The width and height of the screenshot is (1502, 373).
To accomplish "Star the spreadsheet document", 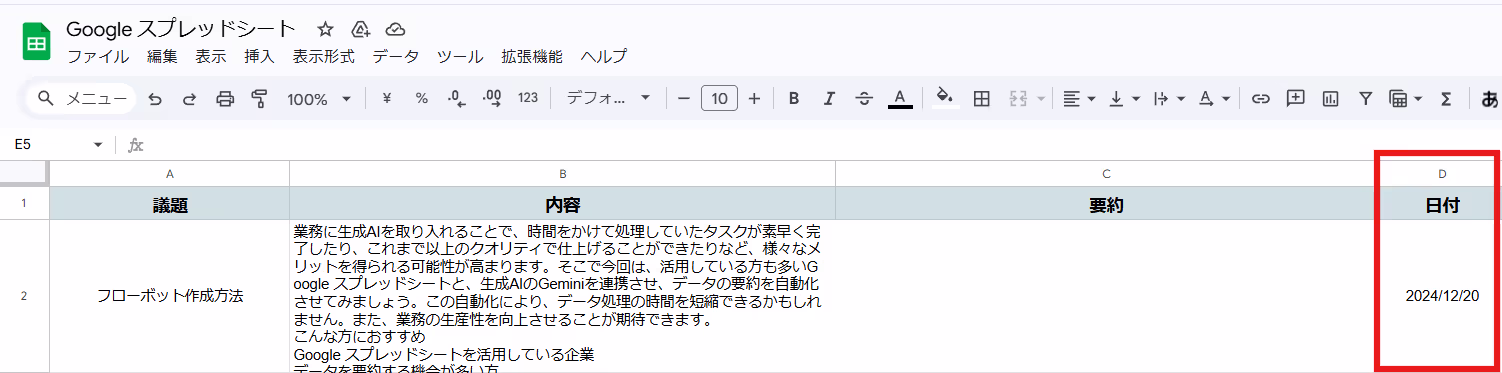I will pos(325,29).
